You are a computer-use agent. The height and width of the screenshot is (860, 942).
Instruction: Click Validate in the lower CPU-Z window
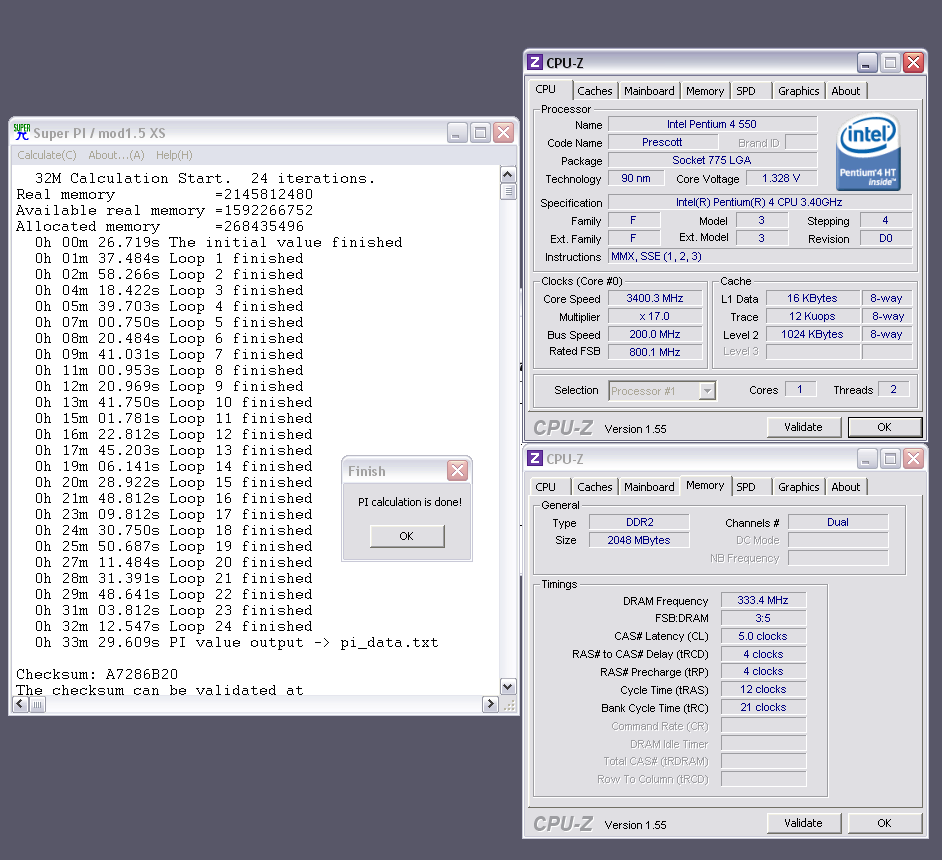coord(803,823)
